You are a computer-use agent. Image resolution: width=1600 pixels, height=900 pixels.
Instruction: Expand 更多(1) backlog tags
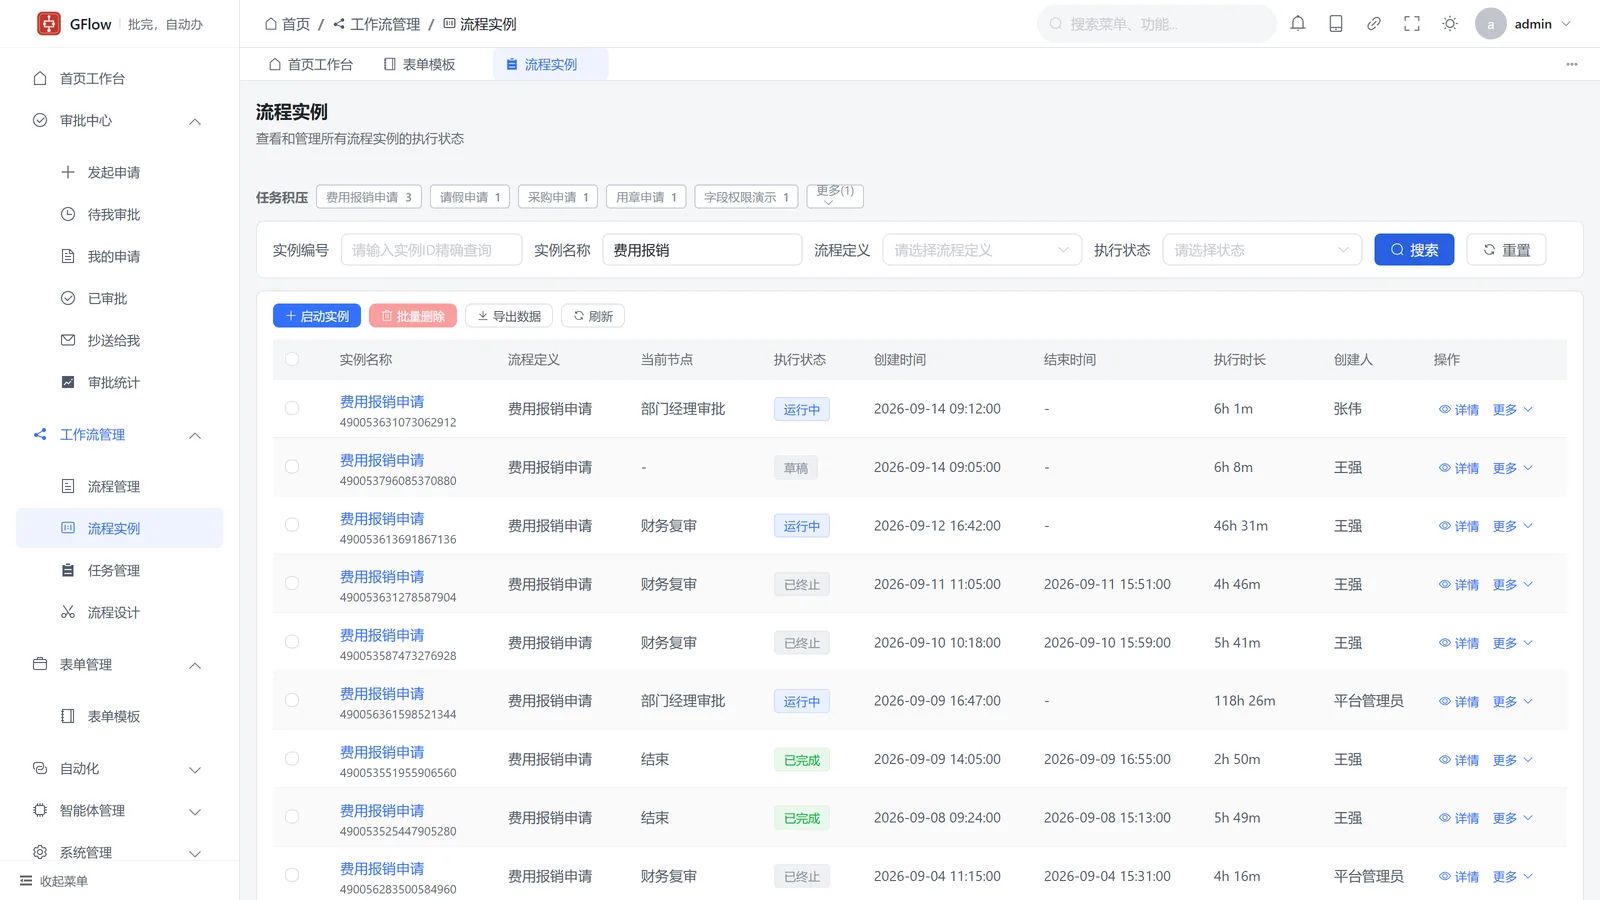835,196
